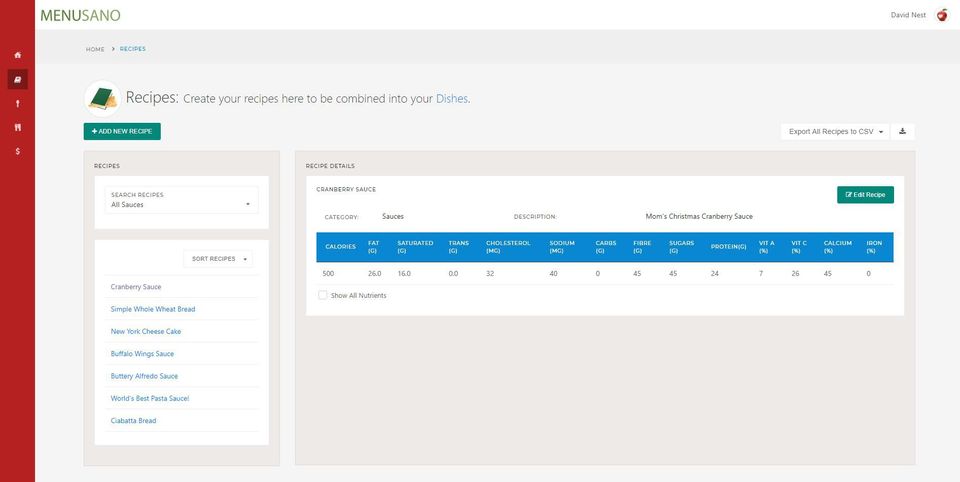The height and width of the screenshot is (482, 960).
Task: Open the third sidebar icon below Recipes
Action: (x=18, y=104)
